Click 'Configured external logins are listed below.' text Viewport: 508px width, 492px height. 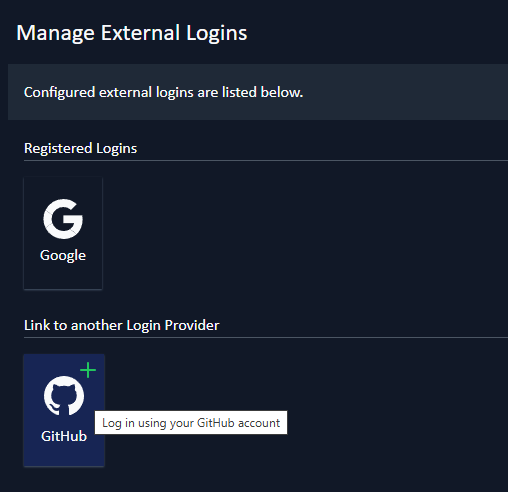pyautogui.click(x=163, y=92)
